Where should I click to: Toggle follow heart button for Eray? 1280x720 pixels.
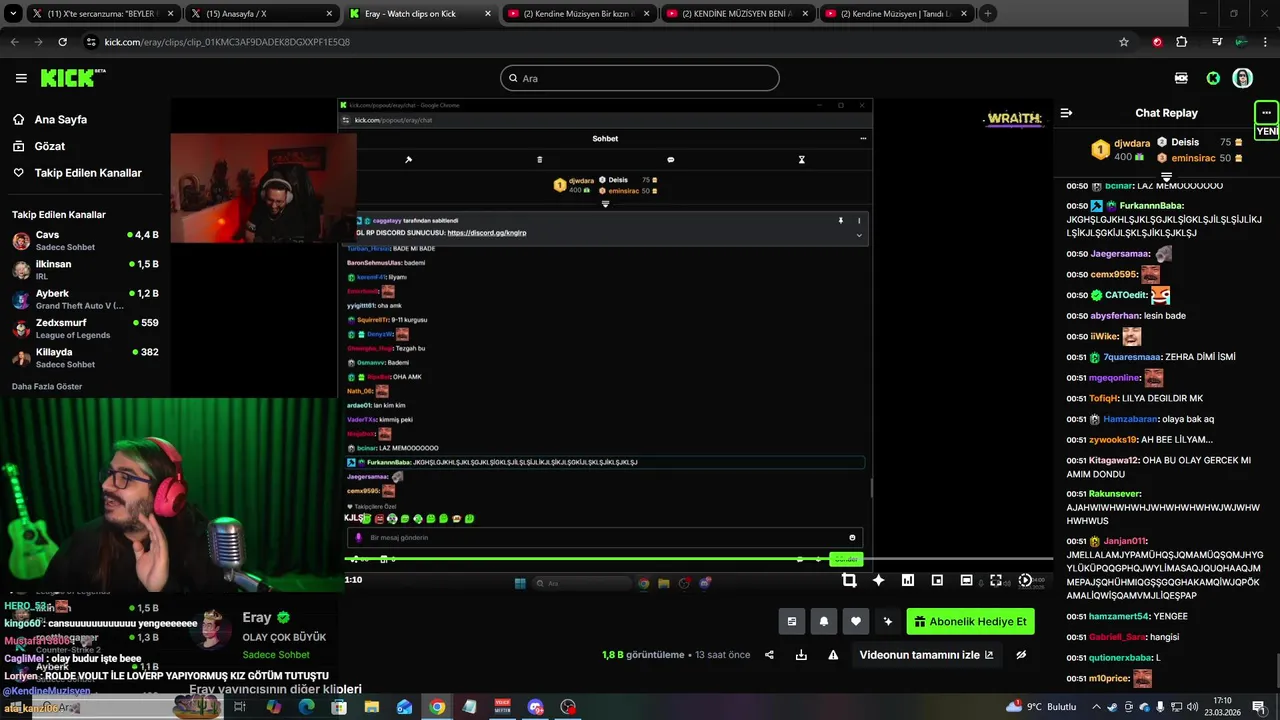click(x=855, y=621)
